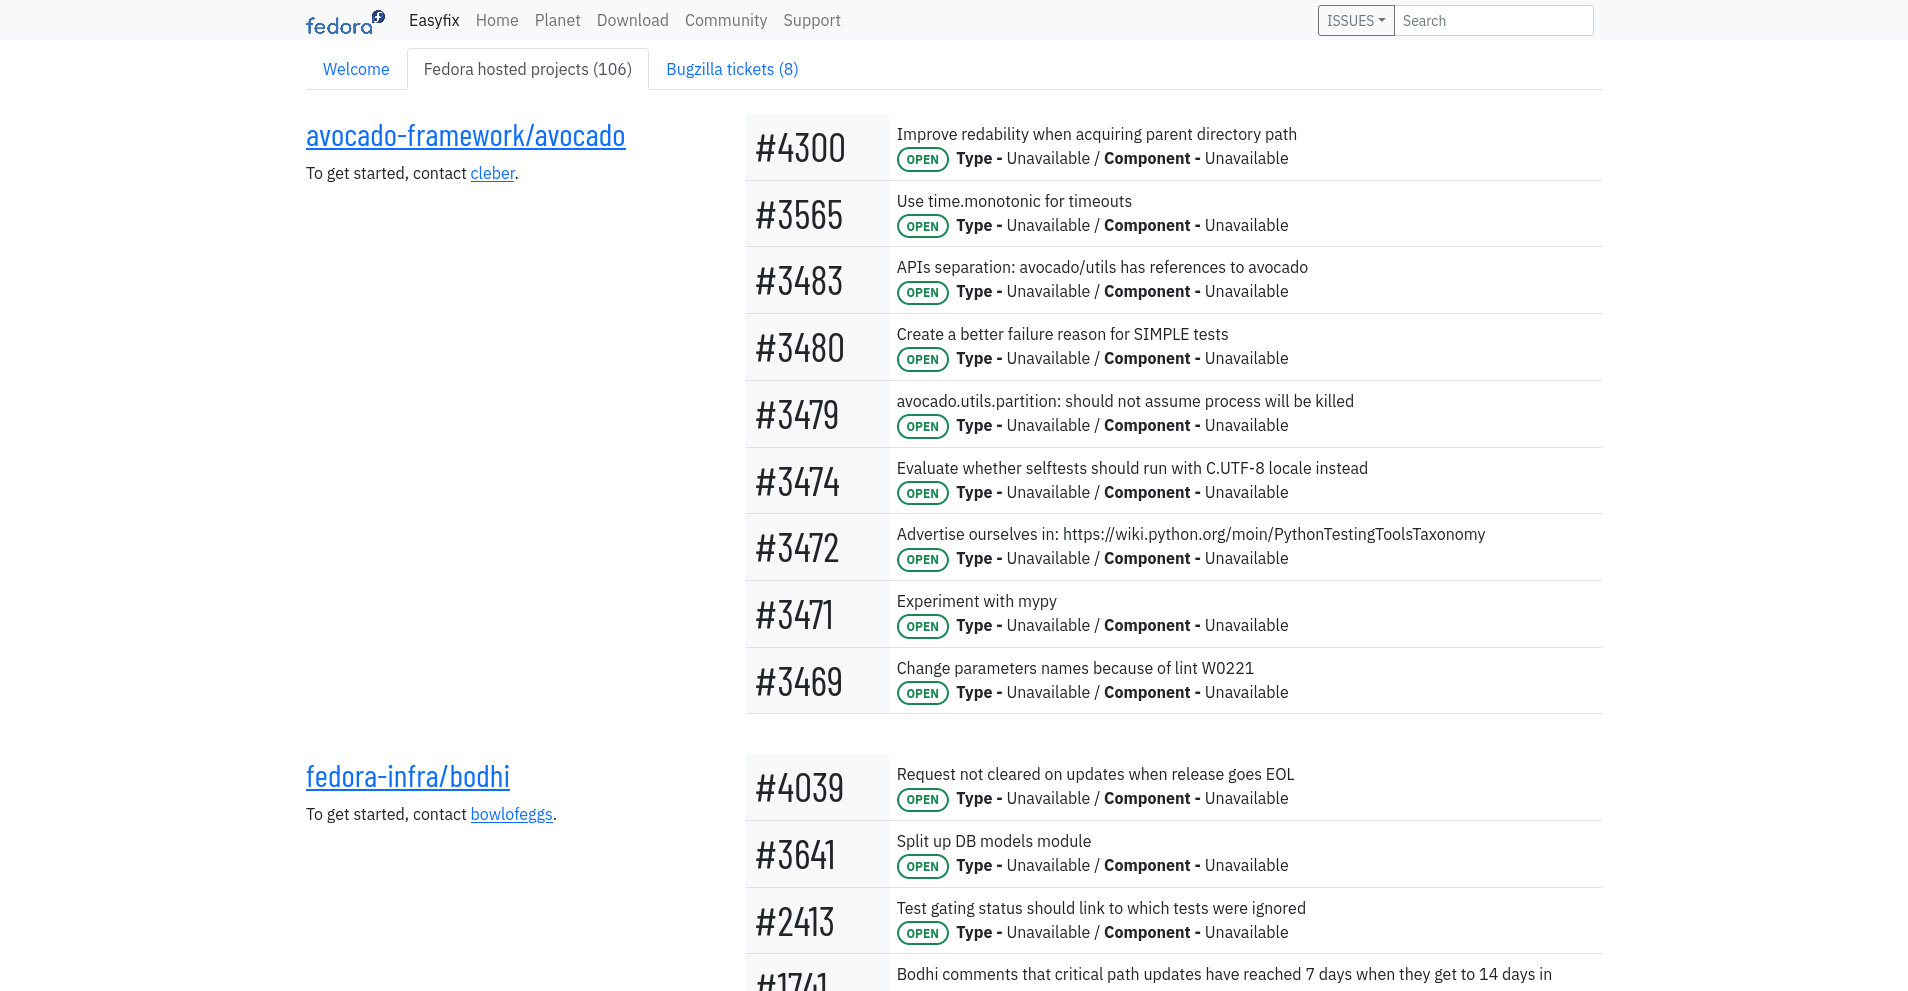Viewport: 1908px width, 991px height.
Task: Go to Home in the navbar
Action: click(497, 20)
